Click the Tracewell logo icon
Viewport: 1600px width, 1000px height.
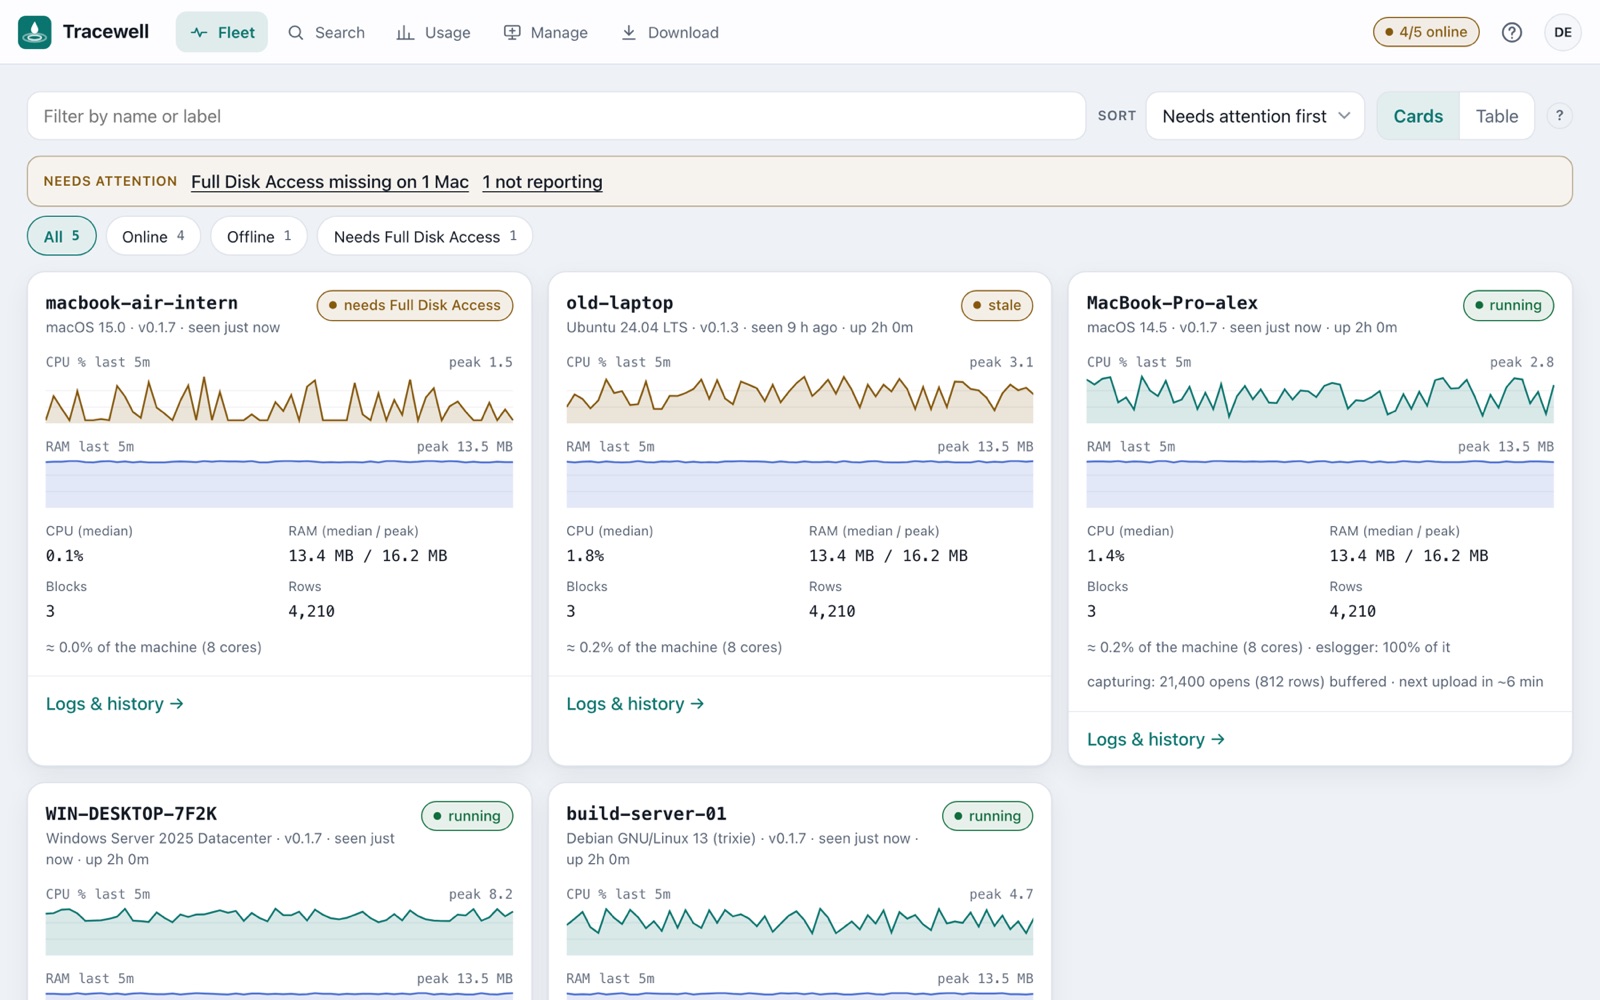[x=35, y=32]
